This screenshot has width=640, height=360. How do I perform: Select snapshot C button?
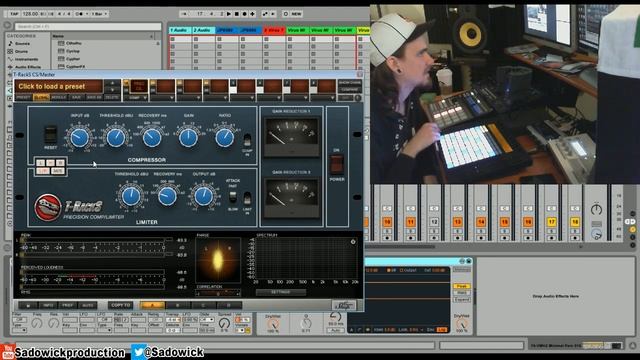203,305
